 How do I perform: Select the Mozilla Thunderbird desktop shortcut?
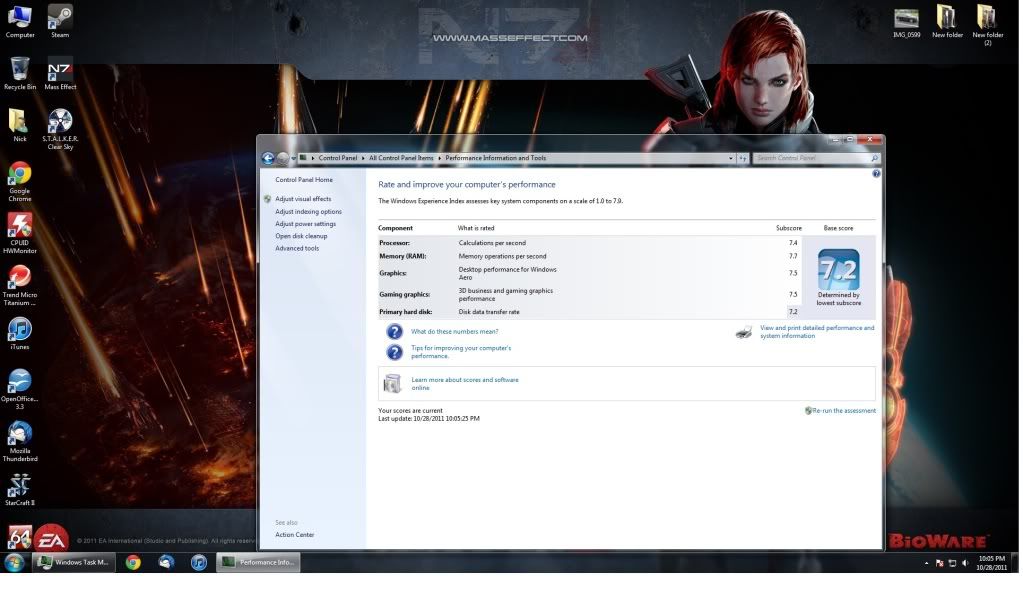point(20,441)
